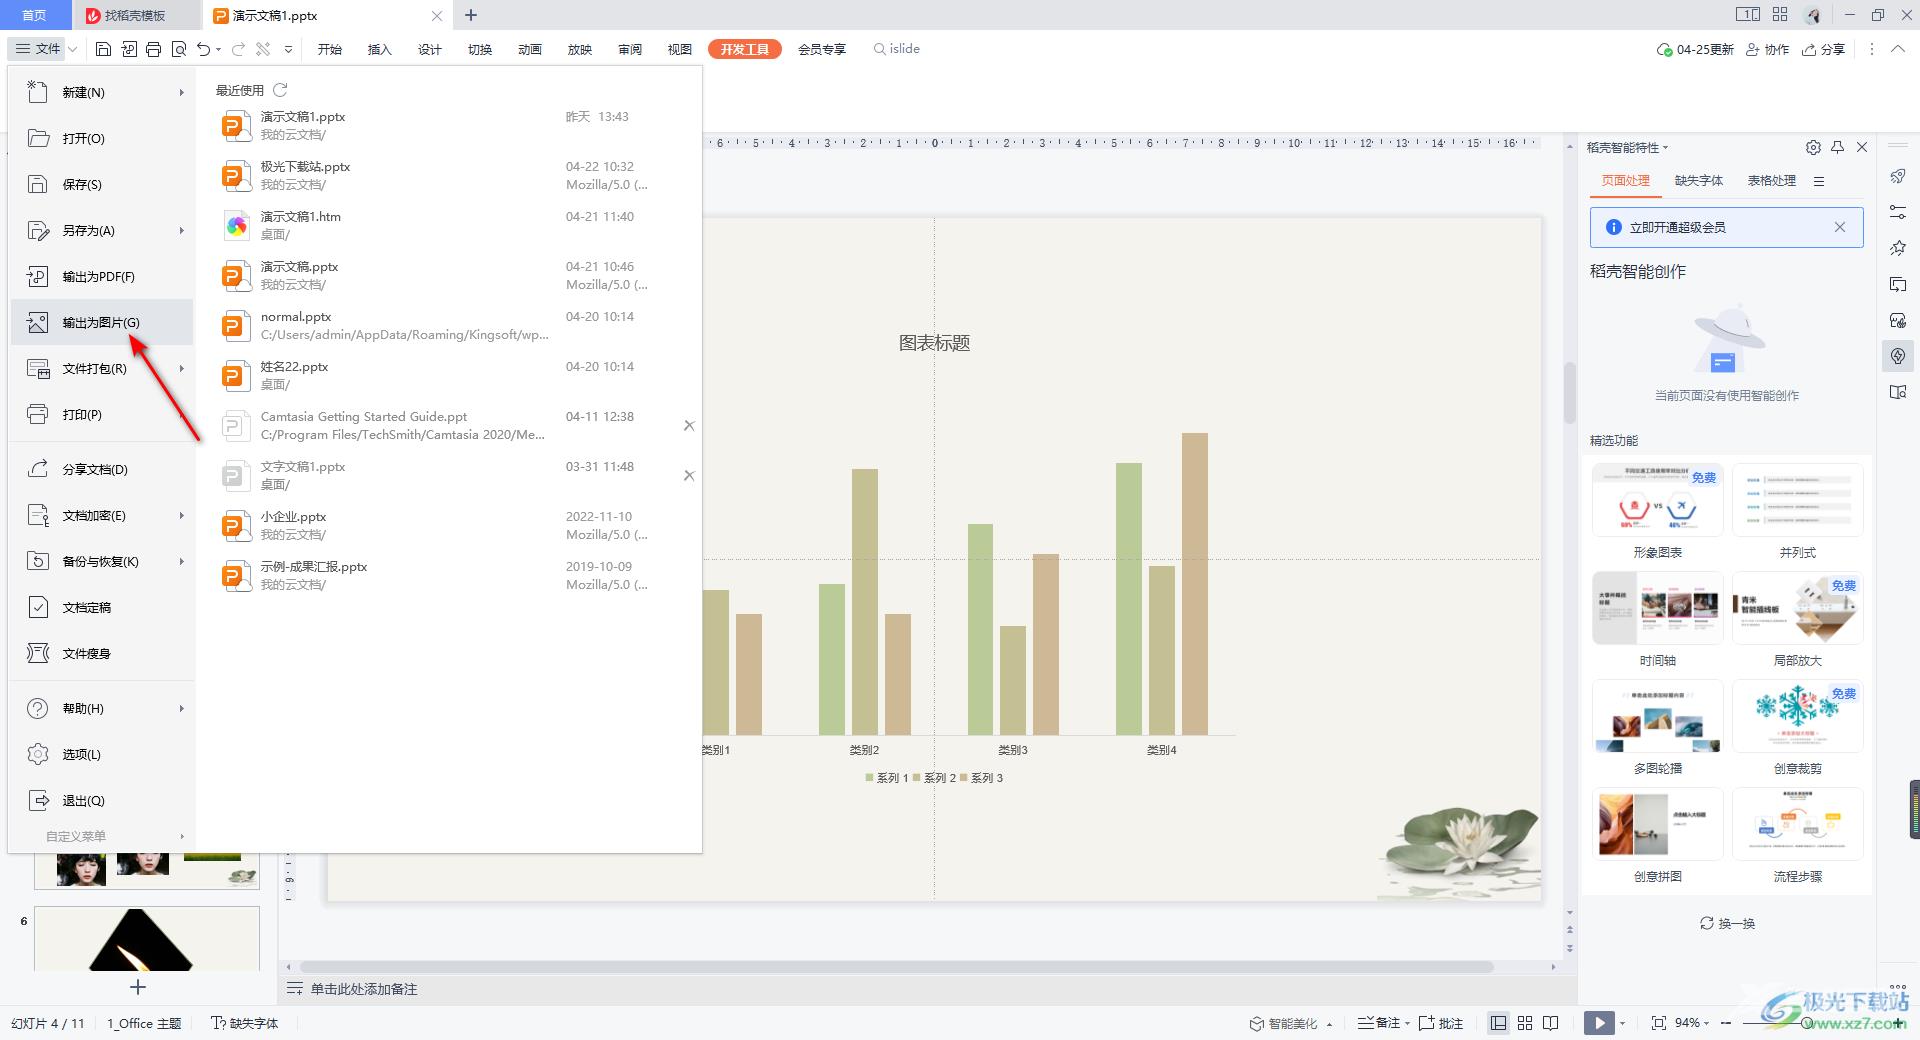Switch to slide sorter view
The image size is (1920, 1040).
(1525, 1023)
